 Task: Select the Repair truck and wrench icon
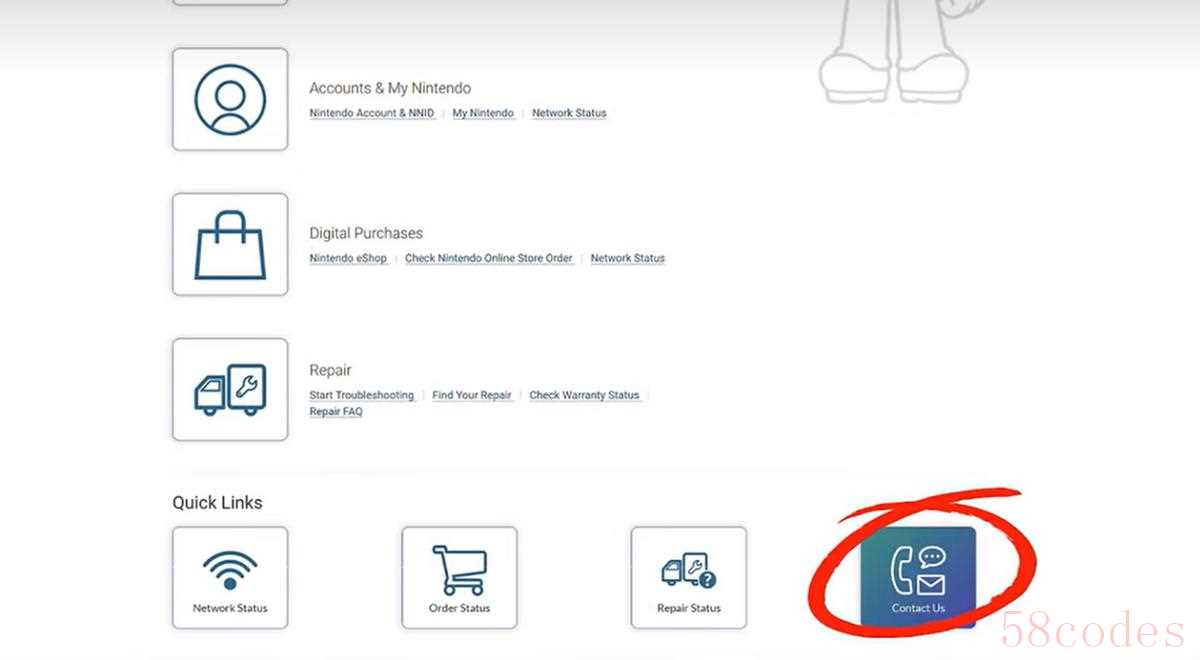click(230, 389)
